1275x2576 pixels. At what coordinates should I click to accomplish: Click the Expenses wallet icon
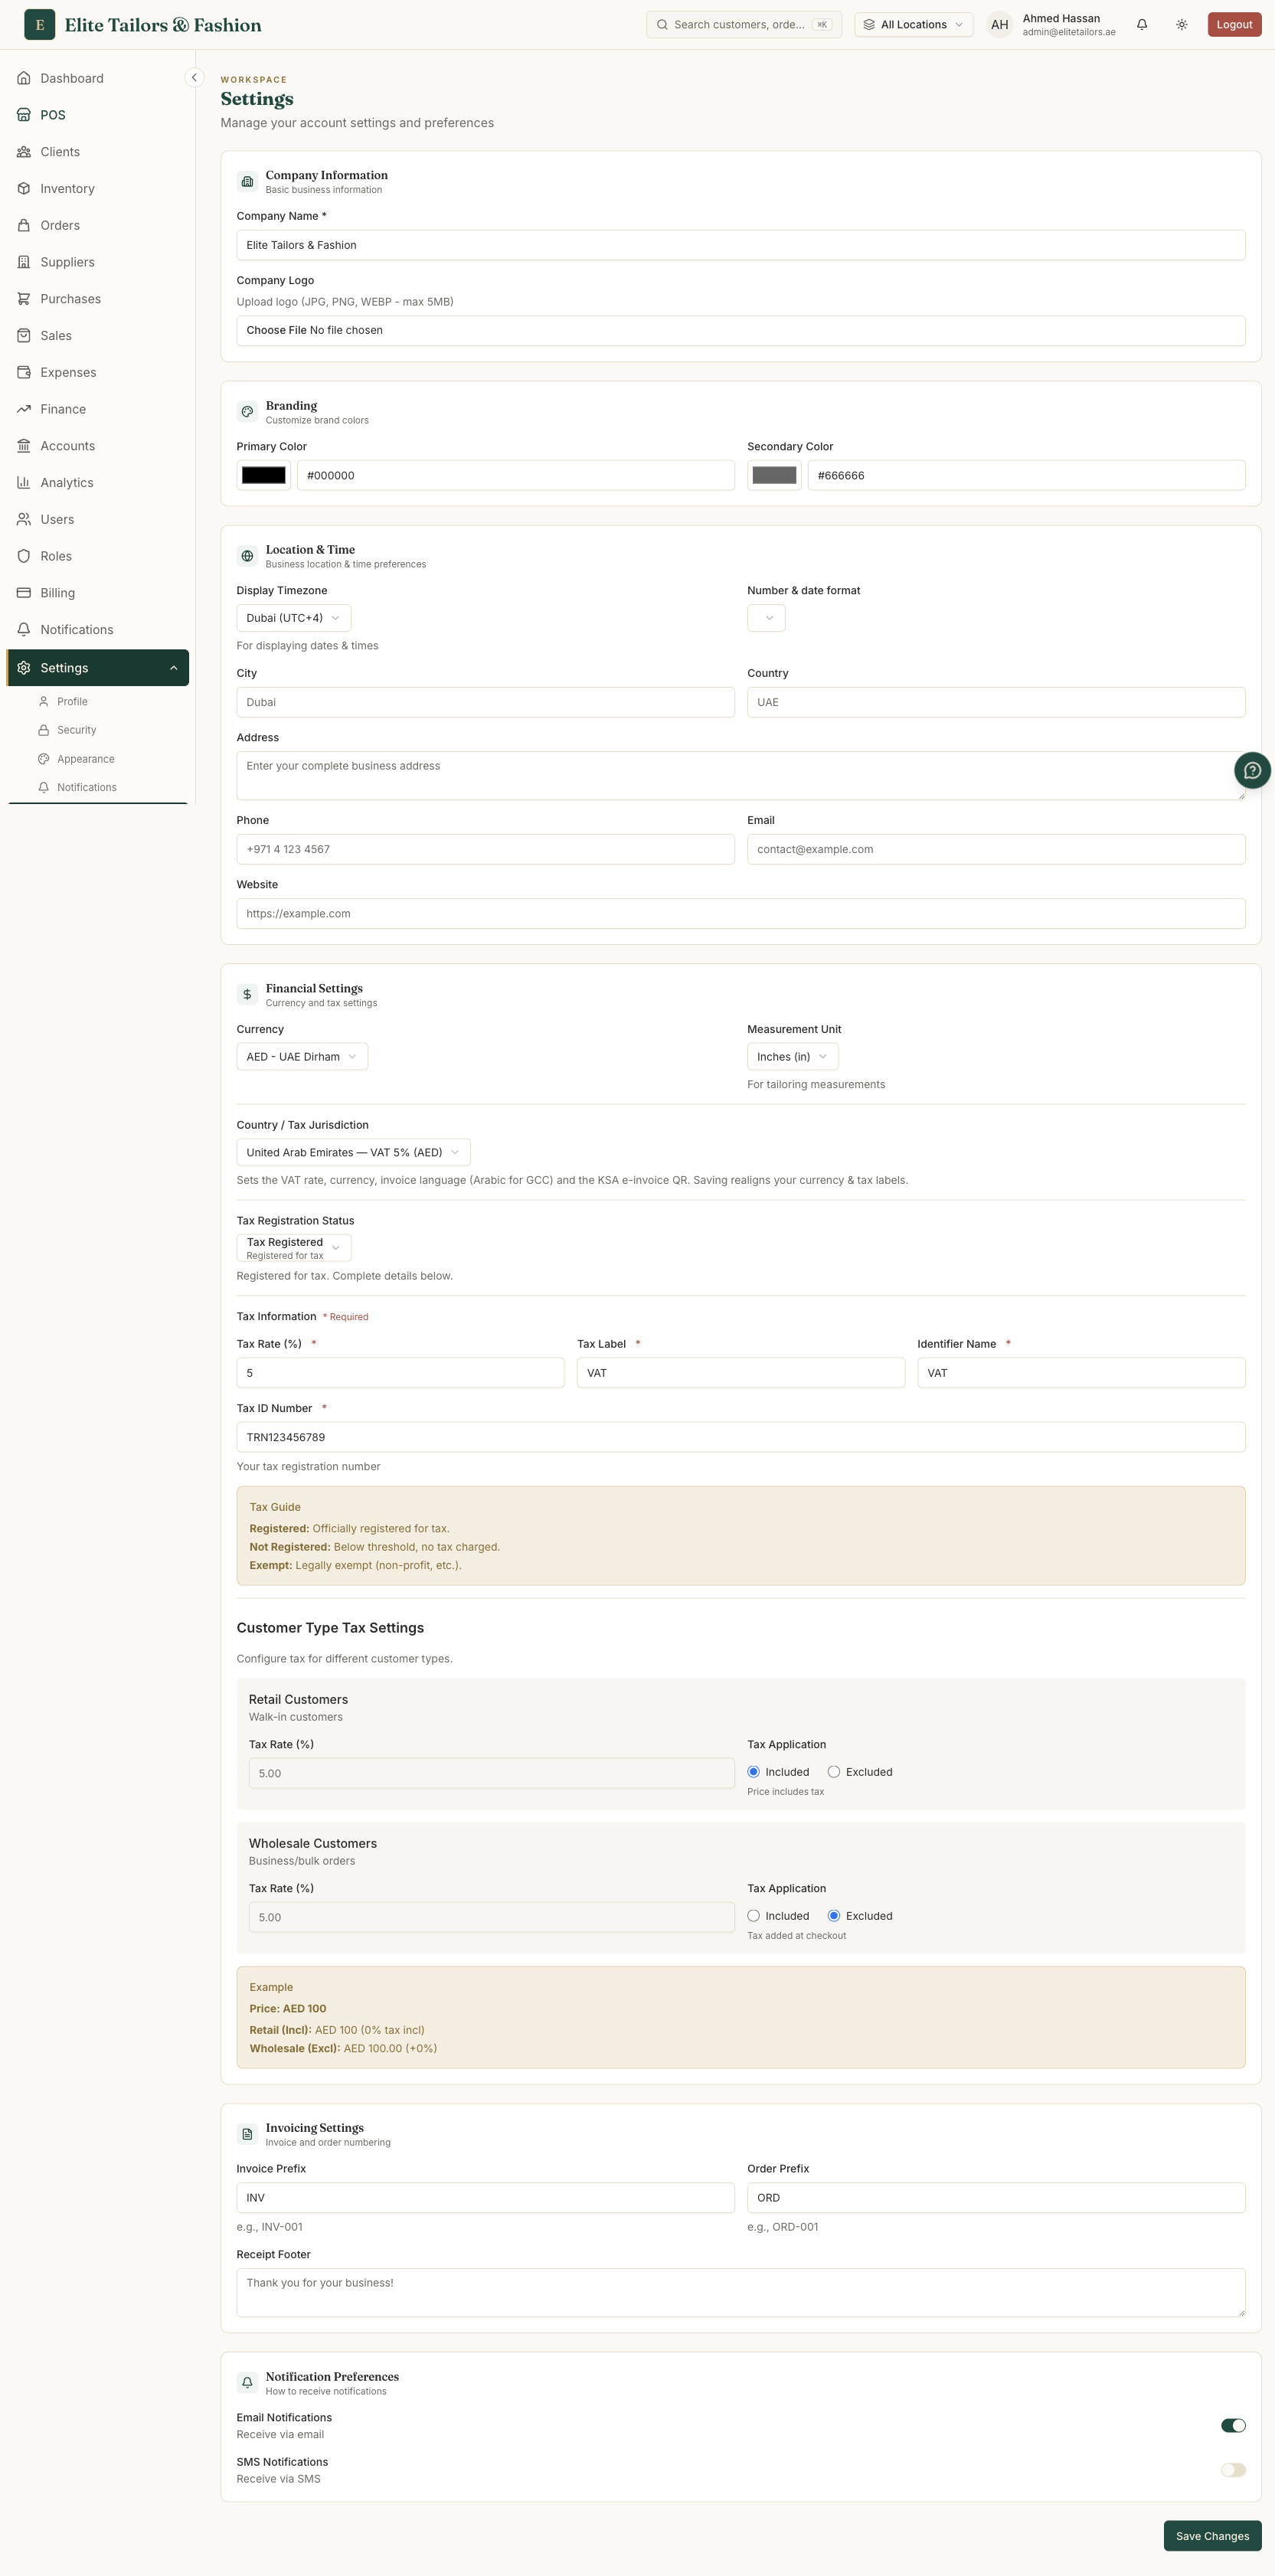[x=24, y=372]
